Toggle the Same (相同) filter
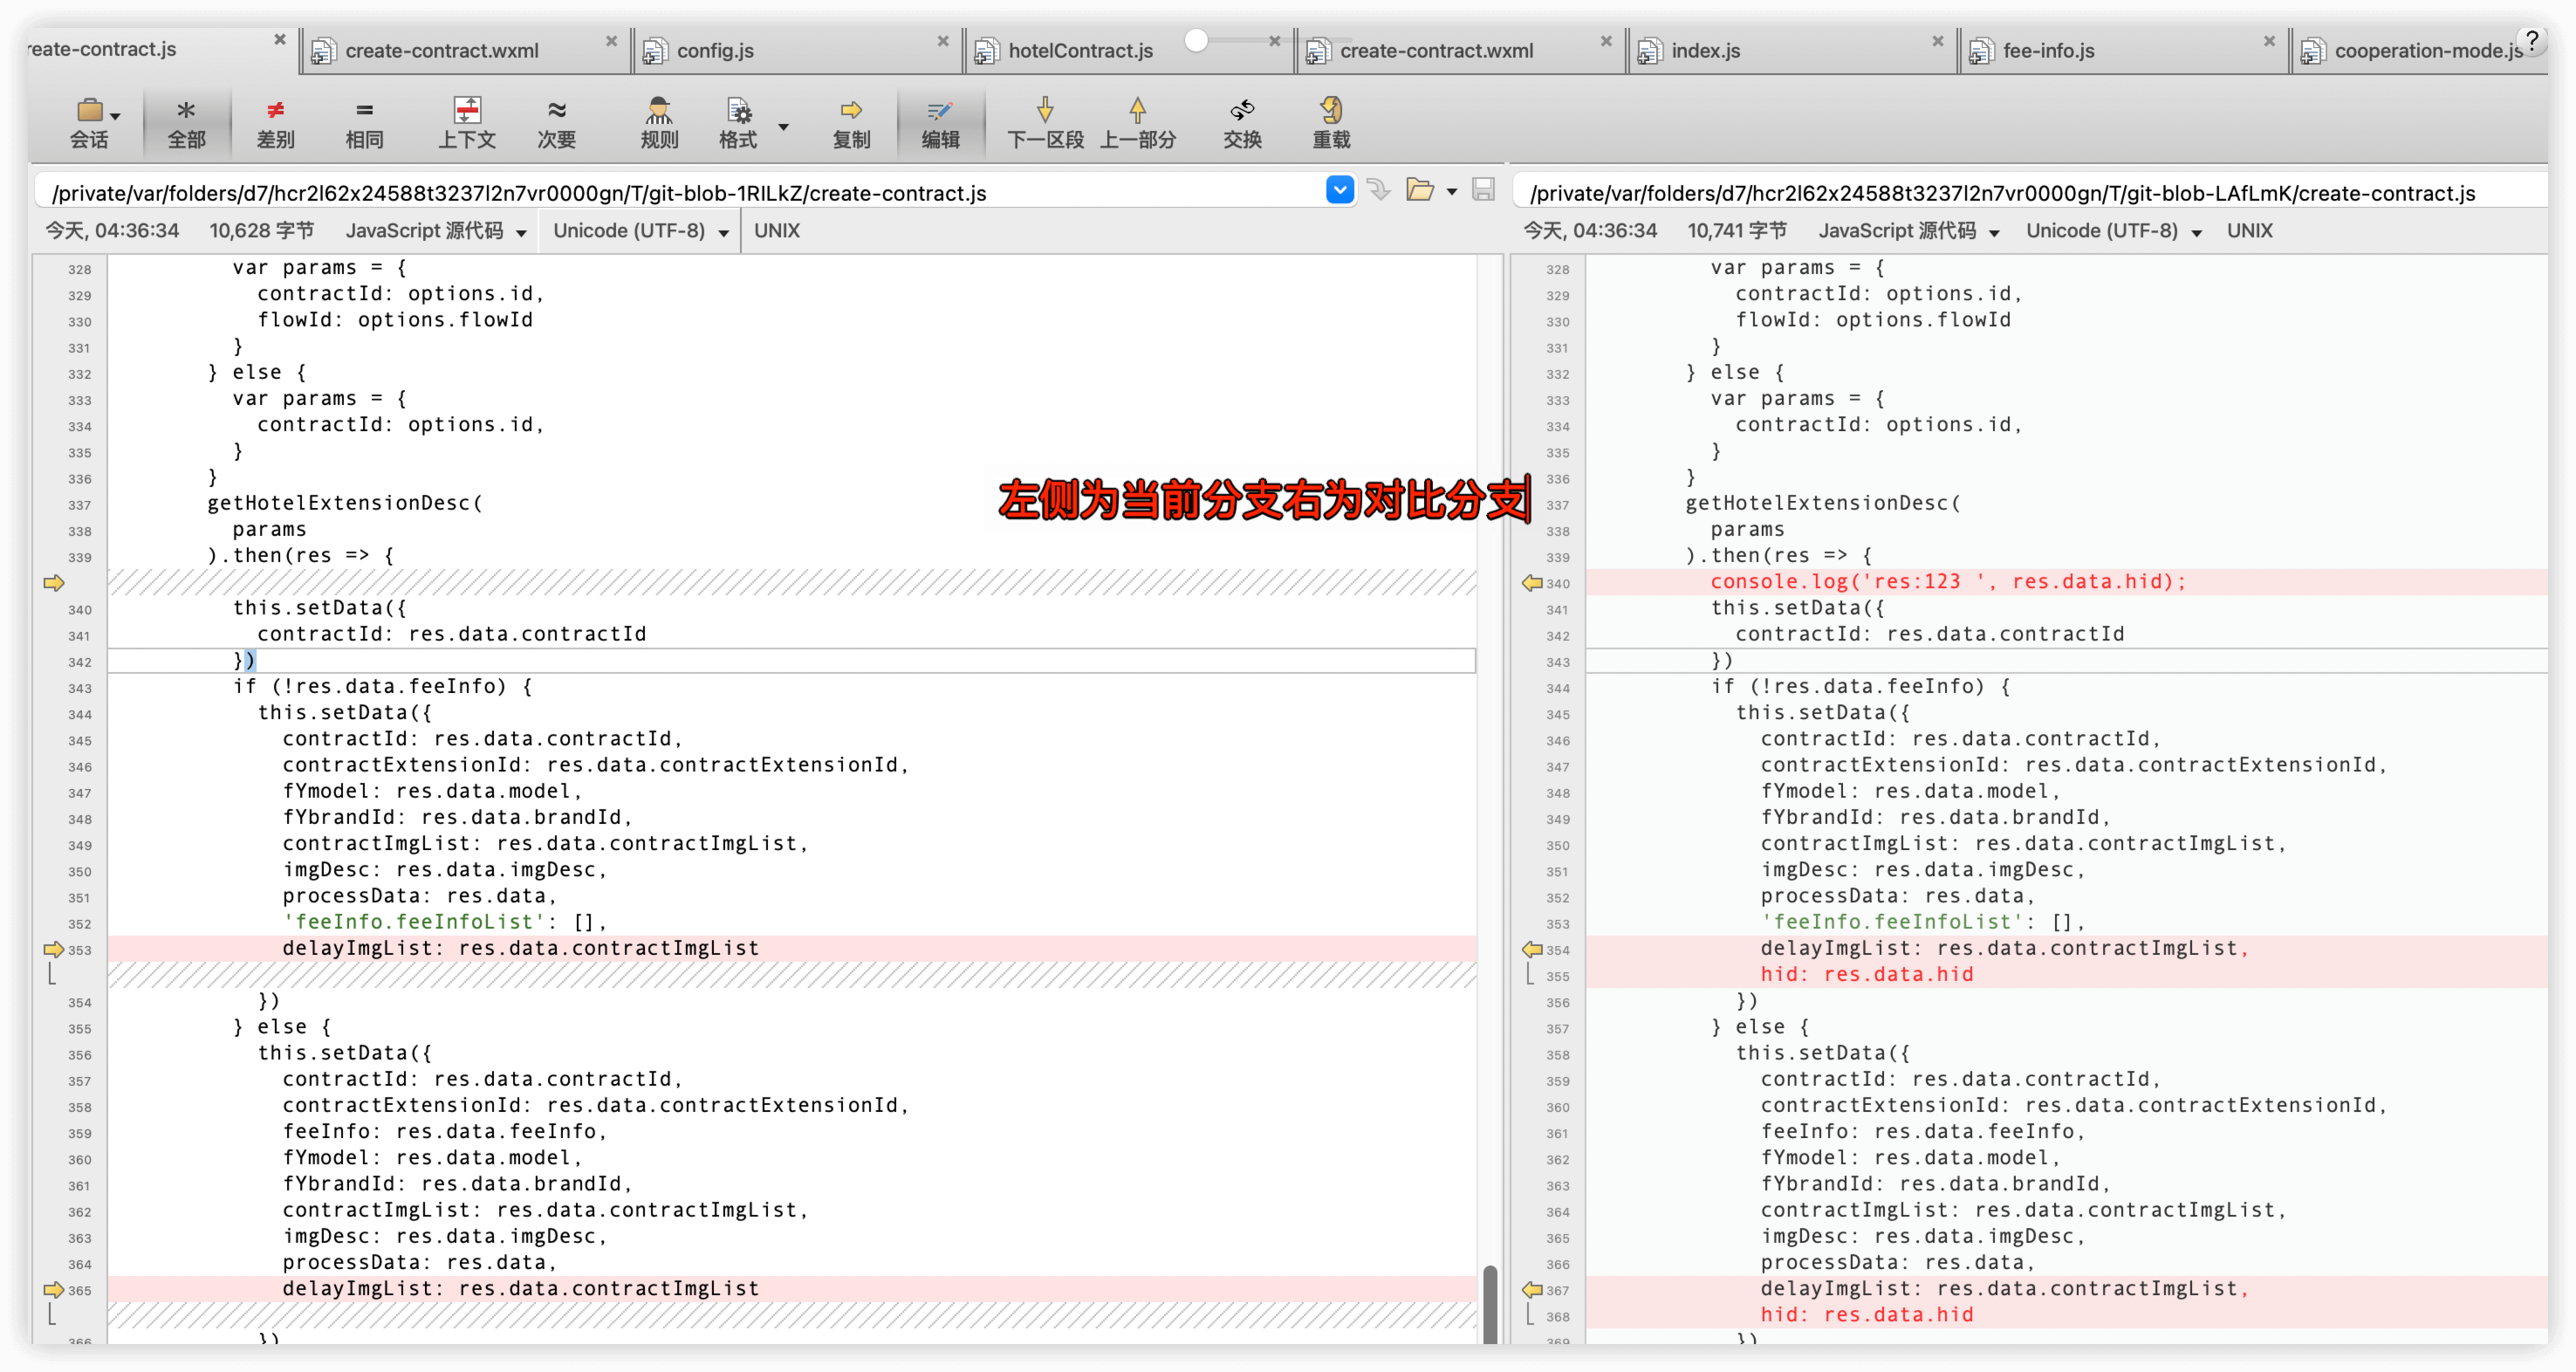The width and height of the screenshot is (2576, 1372). (364, 123)
